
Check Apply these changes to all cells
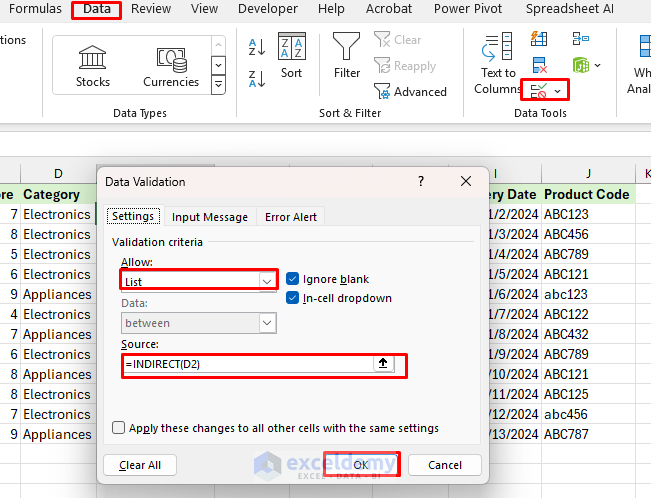(x=118, y=427)
